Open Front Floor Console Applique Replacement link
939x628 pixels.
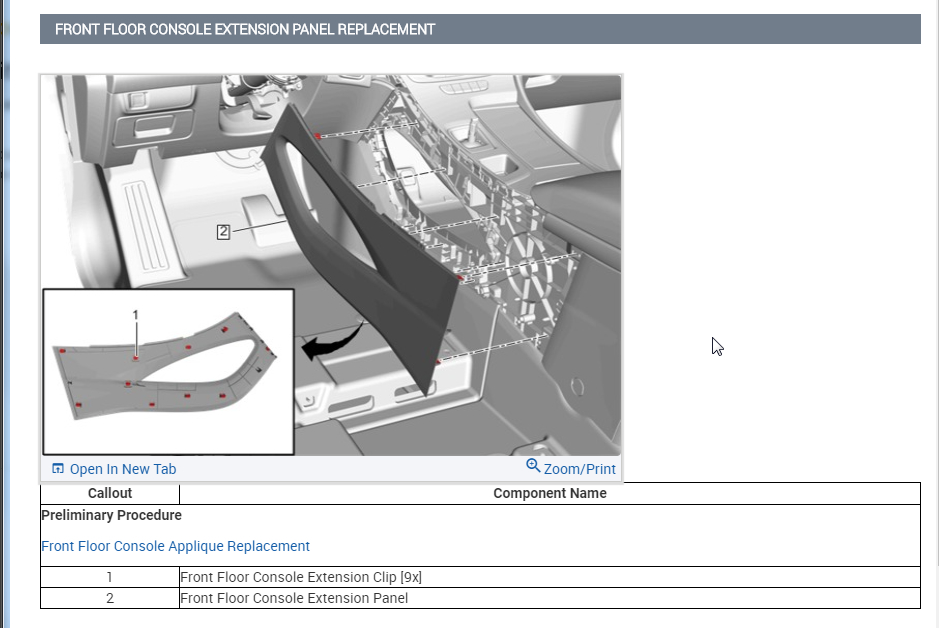175,546
